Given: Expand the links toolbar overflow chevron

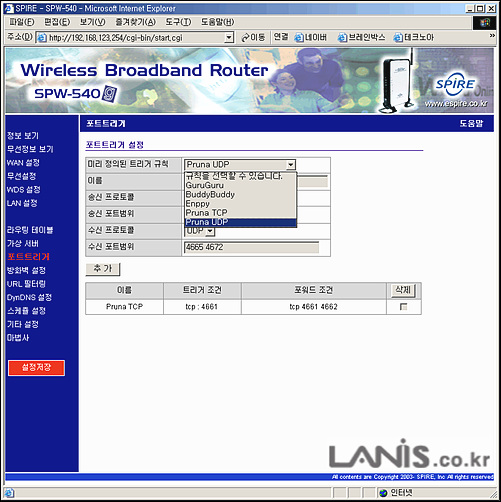Looking at the screenshot, I should coord(492,35).
